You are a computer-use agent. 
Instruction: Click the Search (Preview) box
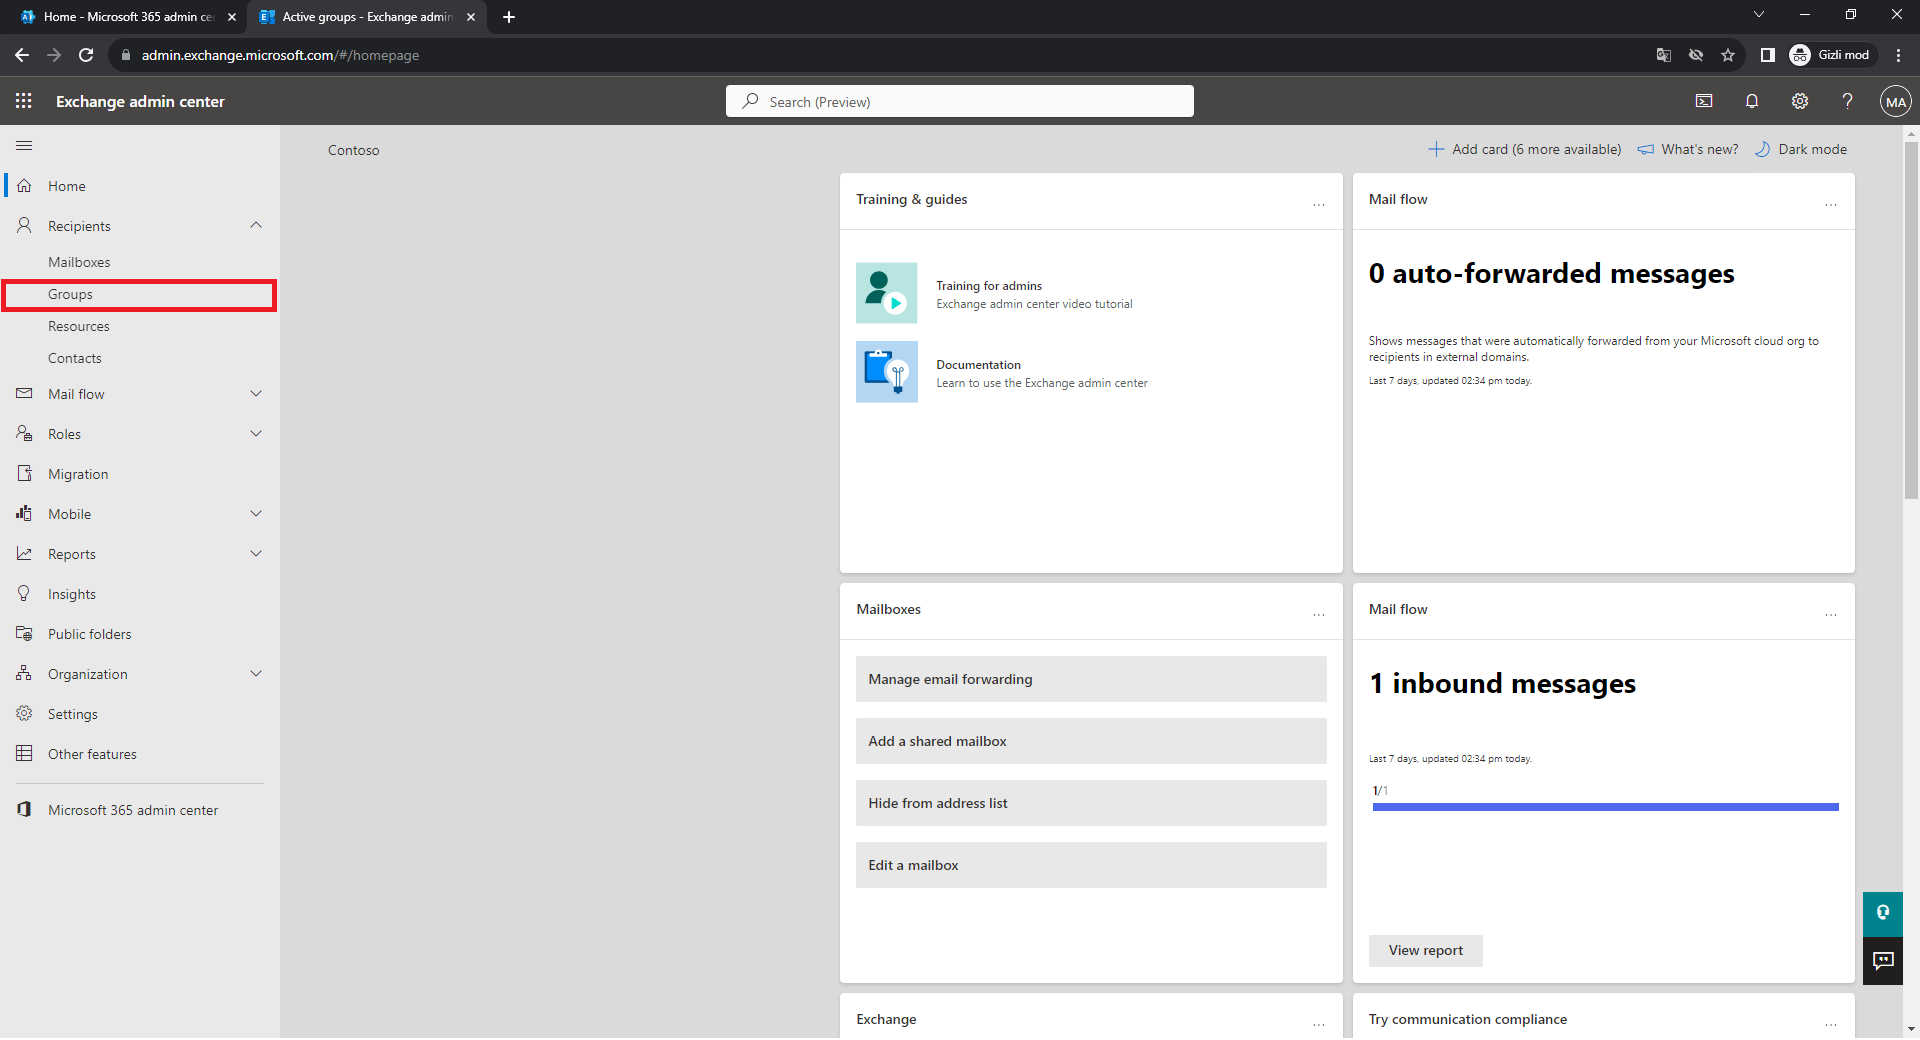[960, 102]
